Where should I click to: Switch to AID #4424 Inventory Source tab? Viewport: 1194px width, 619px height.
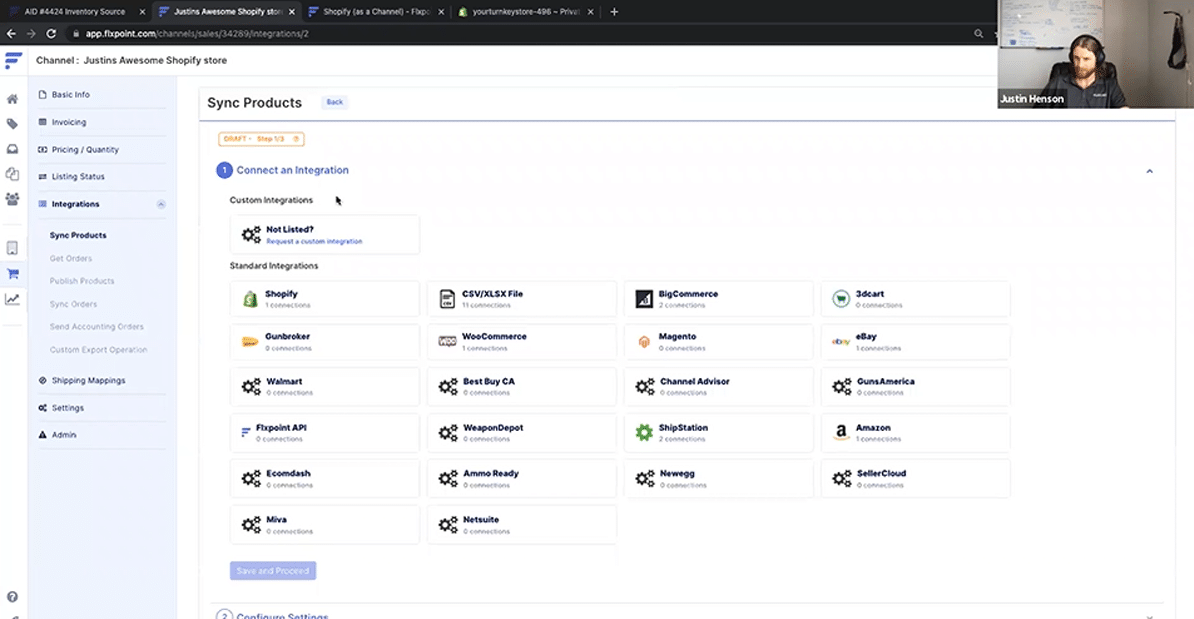(76, 11)
